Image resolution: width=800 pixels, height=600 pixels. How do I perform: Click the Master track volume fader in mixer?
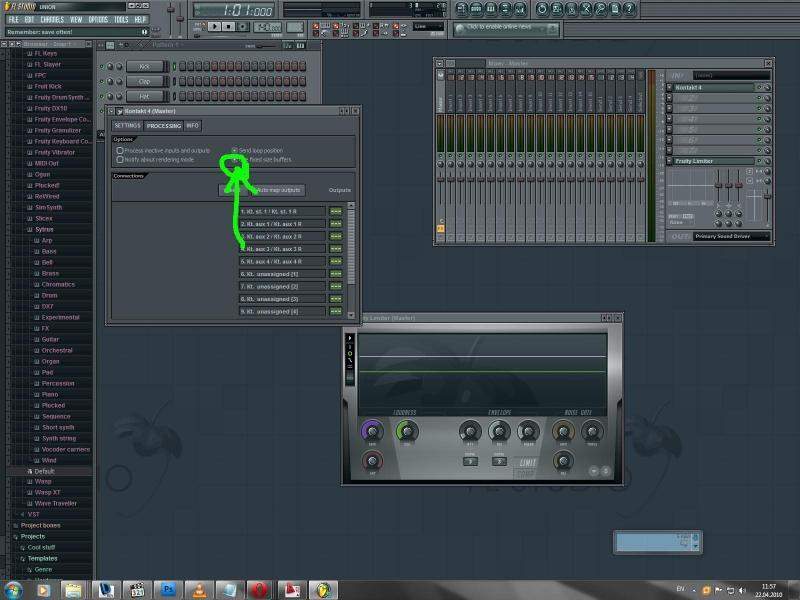tap(441, 180)
